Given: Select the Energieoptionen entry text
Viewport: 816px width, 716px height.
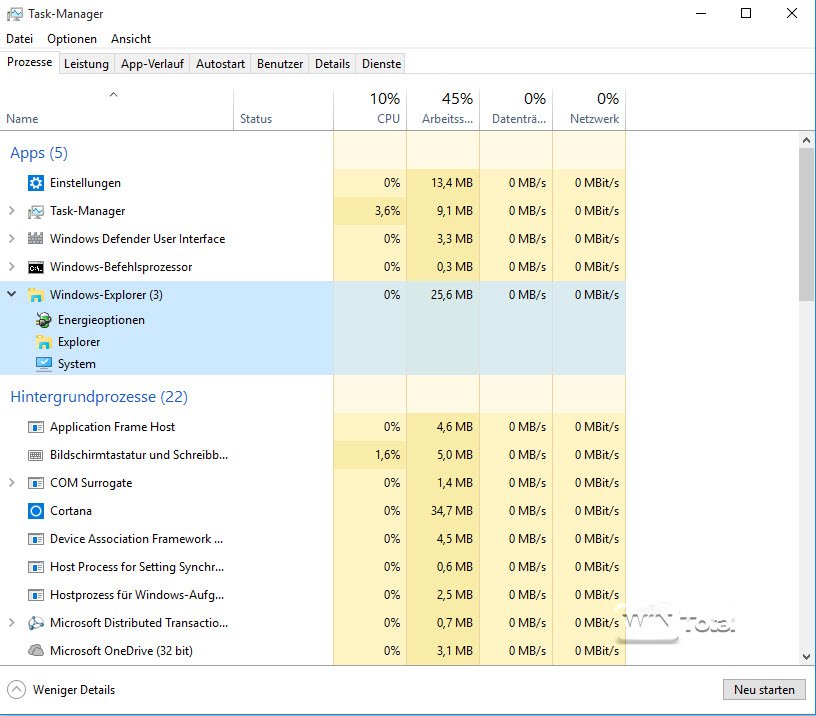Looking at the screenshot, I should click(101, 320).
